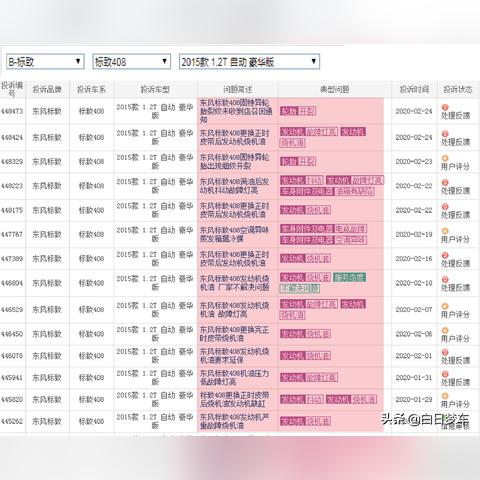Expand the 2015款 1.2T 自动 豪华版 model dropdown

click(249, 62)
